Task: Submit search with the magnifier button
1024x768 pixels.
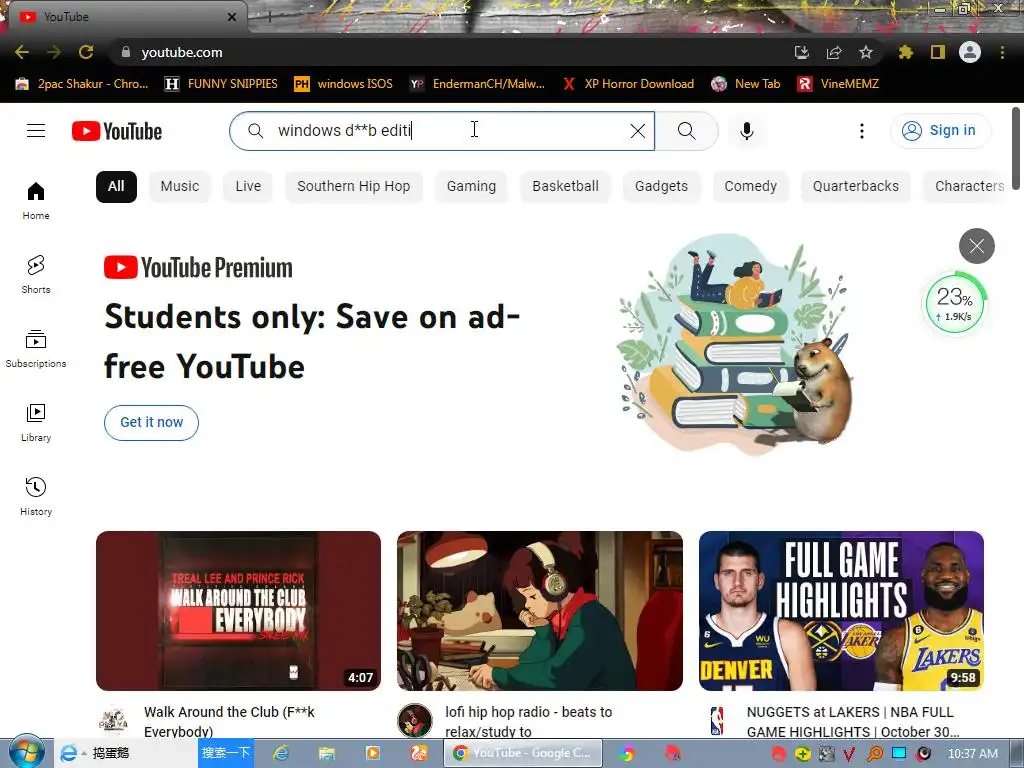Action: (686, 131)
